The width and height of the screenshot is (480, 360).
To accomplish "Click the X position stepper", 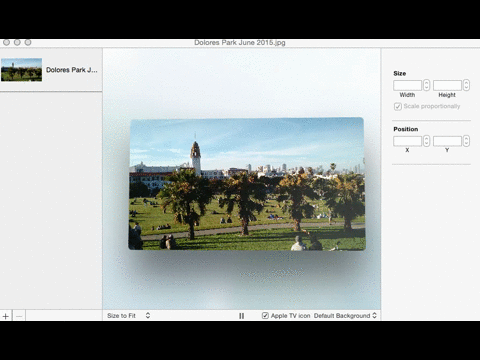I will (x=426, y=141).
